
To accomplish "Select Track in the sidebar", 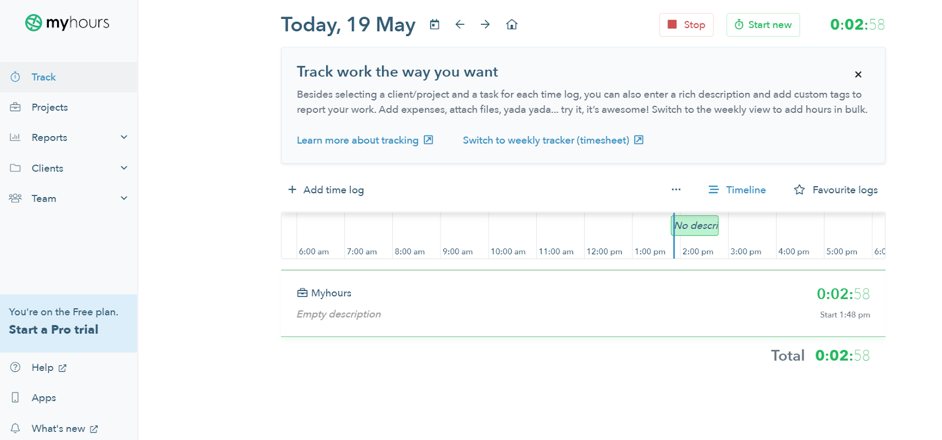I will click(x=43, y=77).
